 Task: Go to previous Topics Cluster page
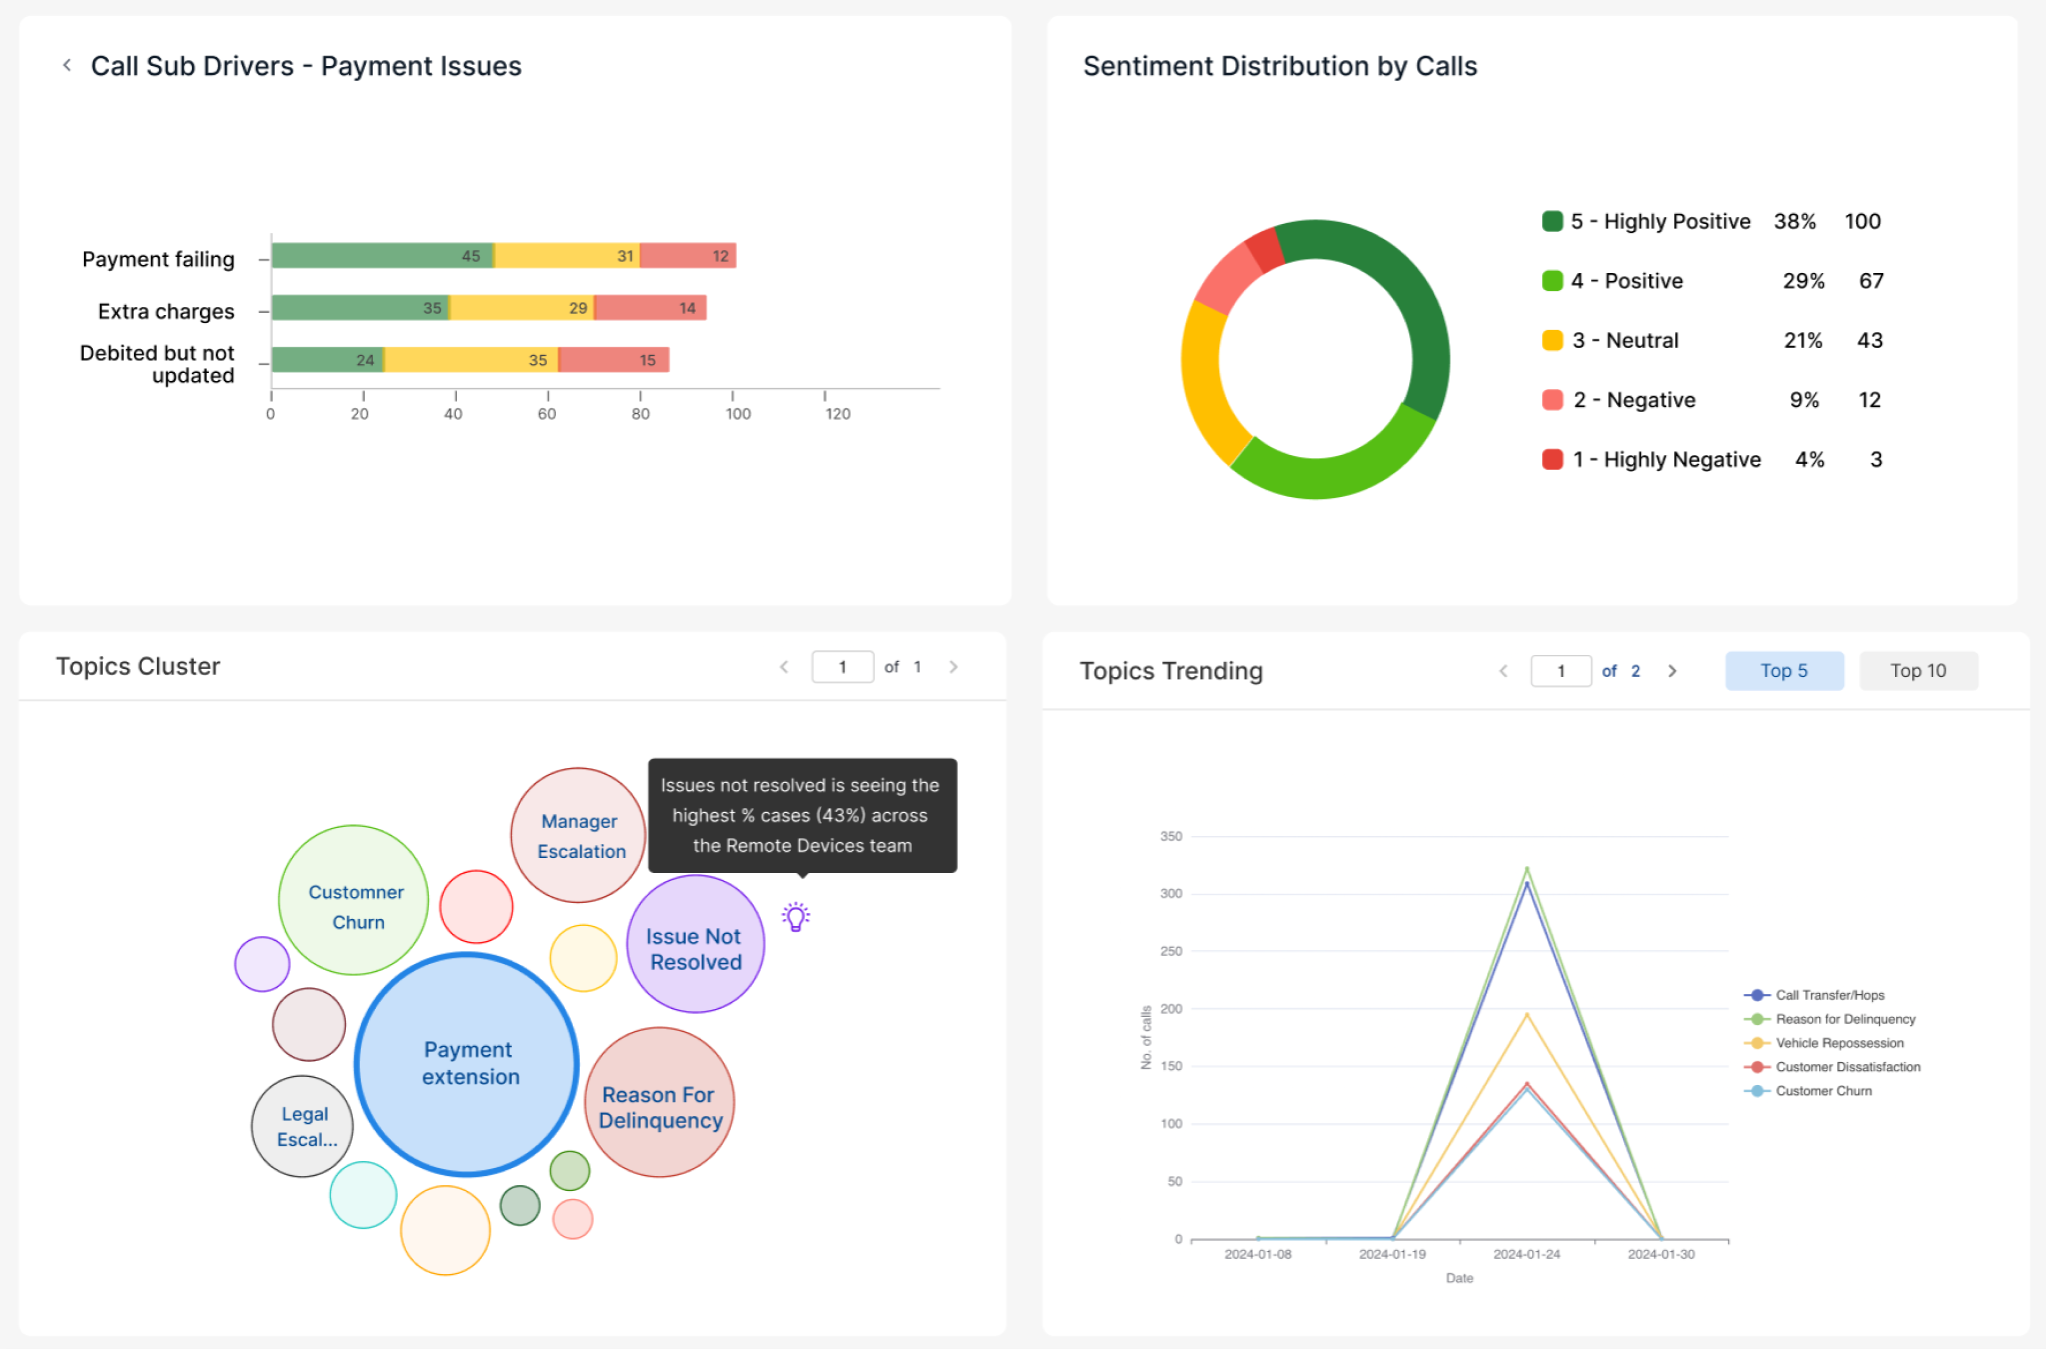coord(784,667)
